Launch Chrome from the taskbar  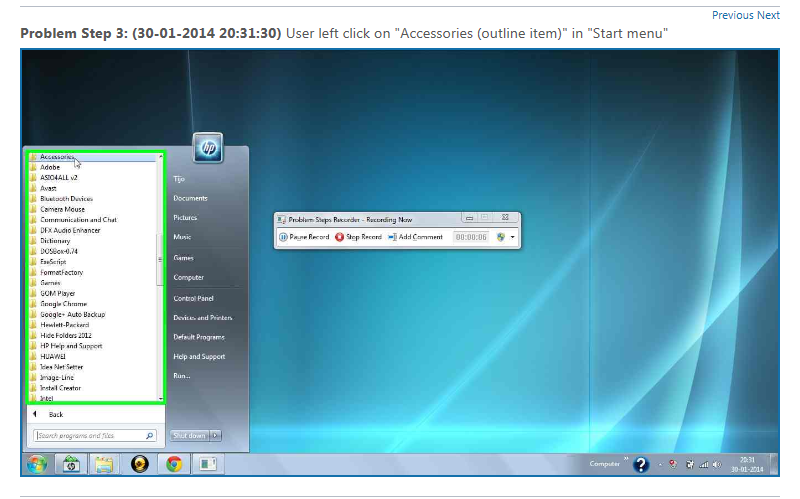point(174,464)
